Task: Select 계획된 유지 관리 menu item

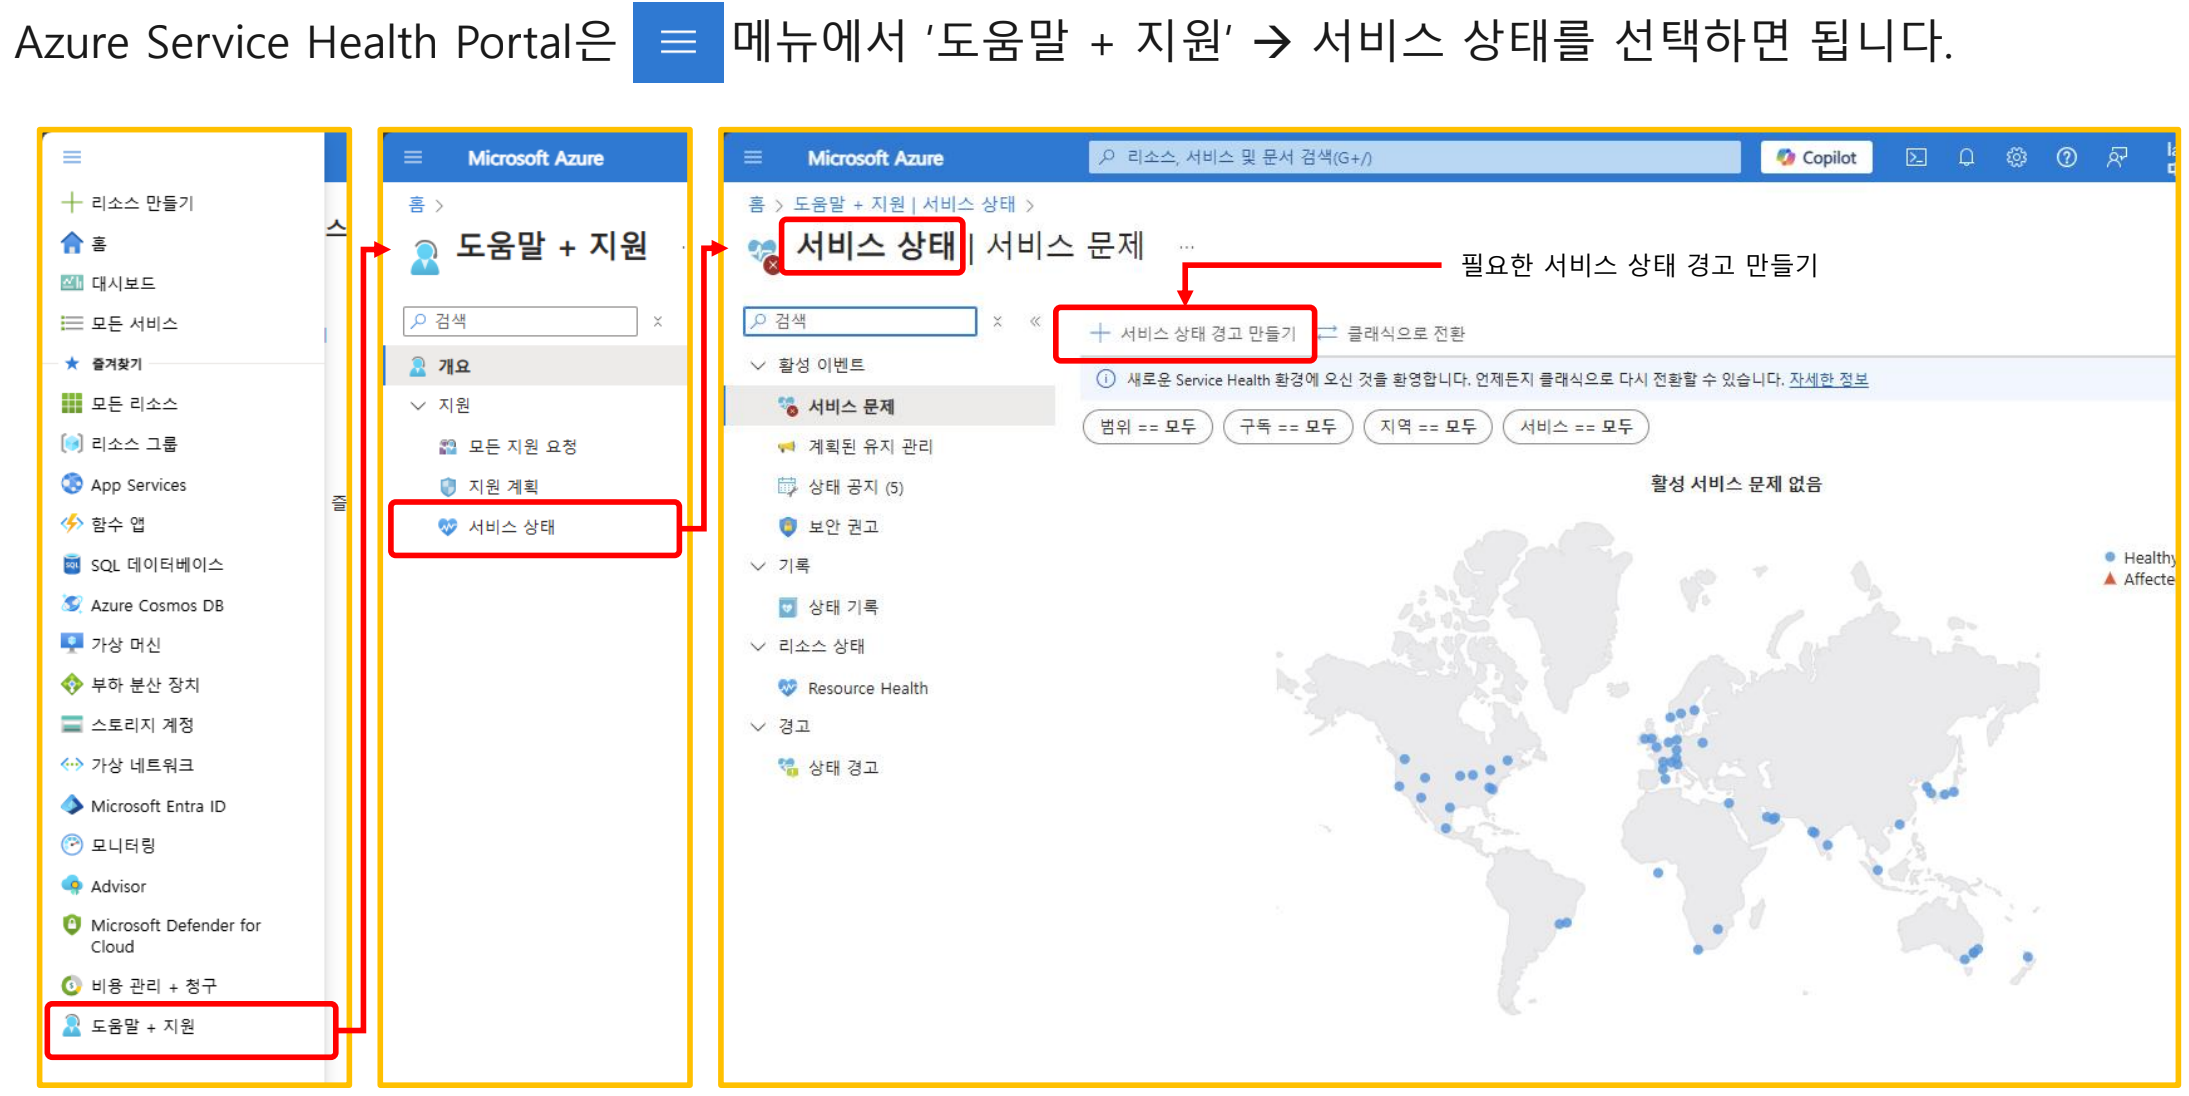Action: (x=869, y=446)
